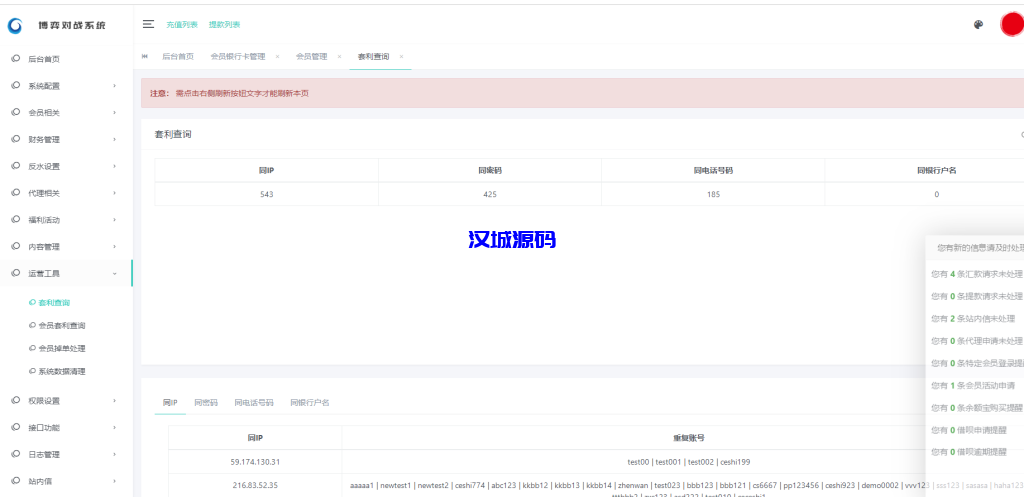This screenshot has height=497, width=1024.
Task: Click the icon beside 会员套利查询
Action: pos(33,325)
